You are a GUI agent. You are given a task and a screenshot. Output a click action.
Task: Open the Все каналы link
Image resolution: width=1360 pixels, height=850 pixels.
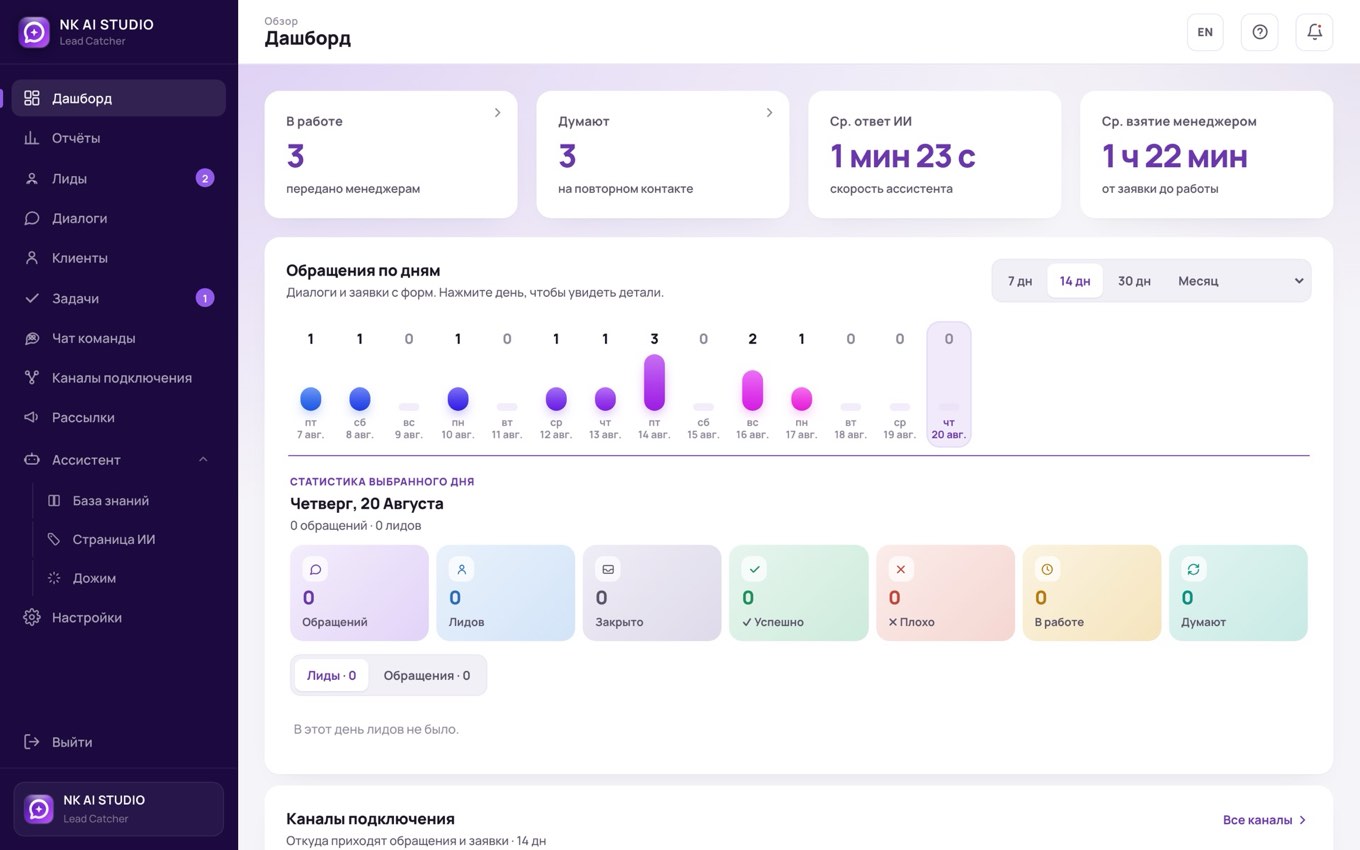[x=1265, y=820]
